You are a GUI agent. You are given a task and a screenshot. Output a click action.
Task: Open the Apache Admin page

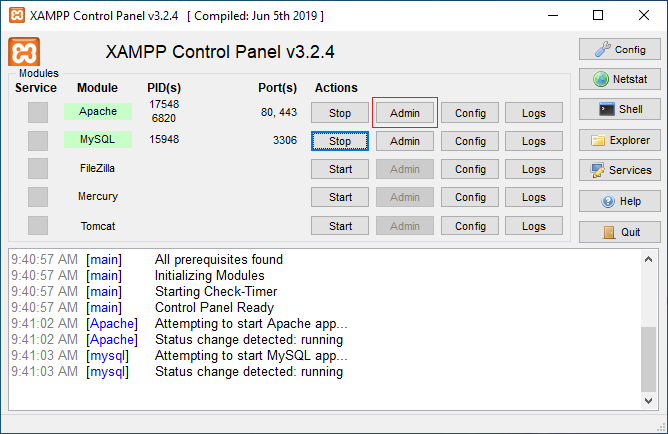click(x=405, y=113)
